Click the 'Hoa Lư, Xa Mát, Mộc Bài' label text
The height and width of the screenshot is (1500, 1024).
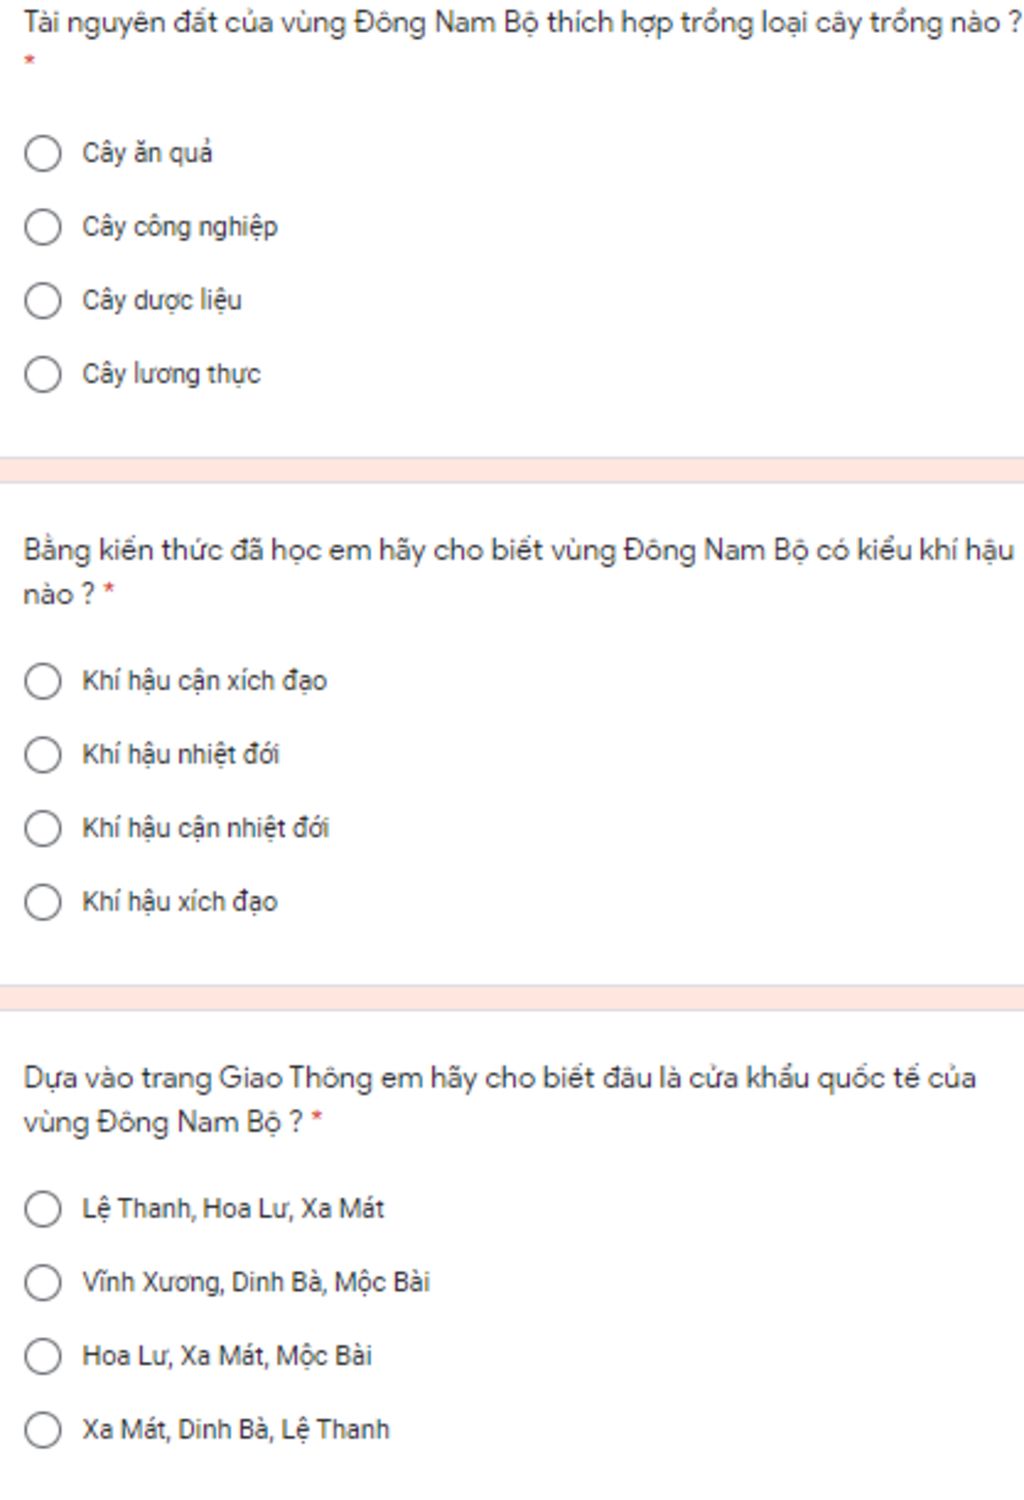pyautogui.click(x=227, y=1356)
